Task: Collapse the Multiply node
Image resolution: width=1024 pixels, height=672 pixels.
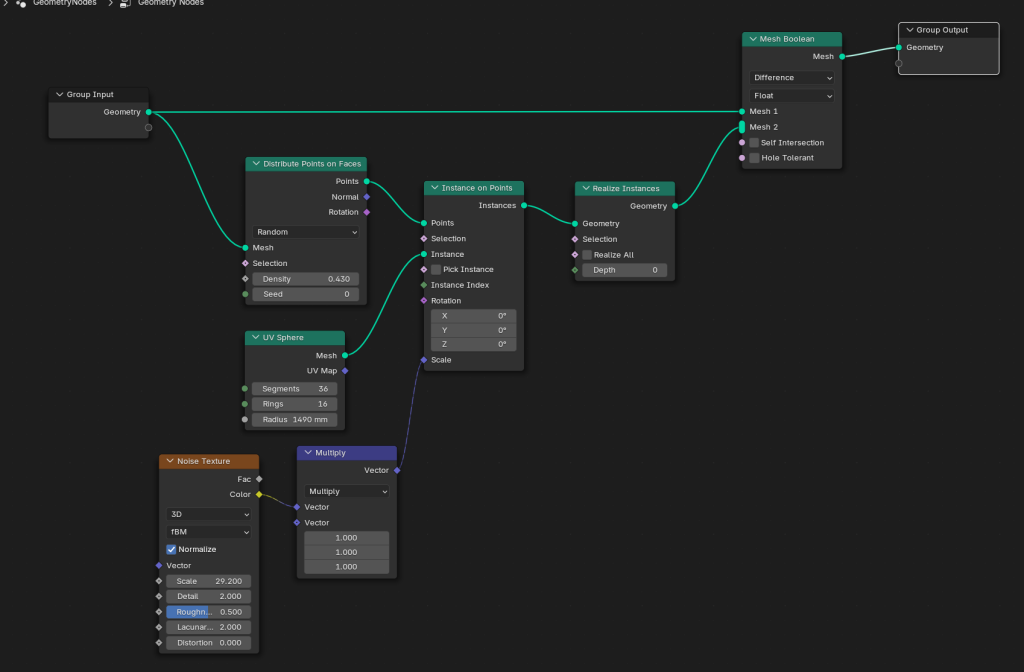Action: coord(308,453)
